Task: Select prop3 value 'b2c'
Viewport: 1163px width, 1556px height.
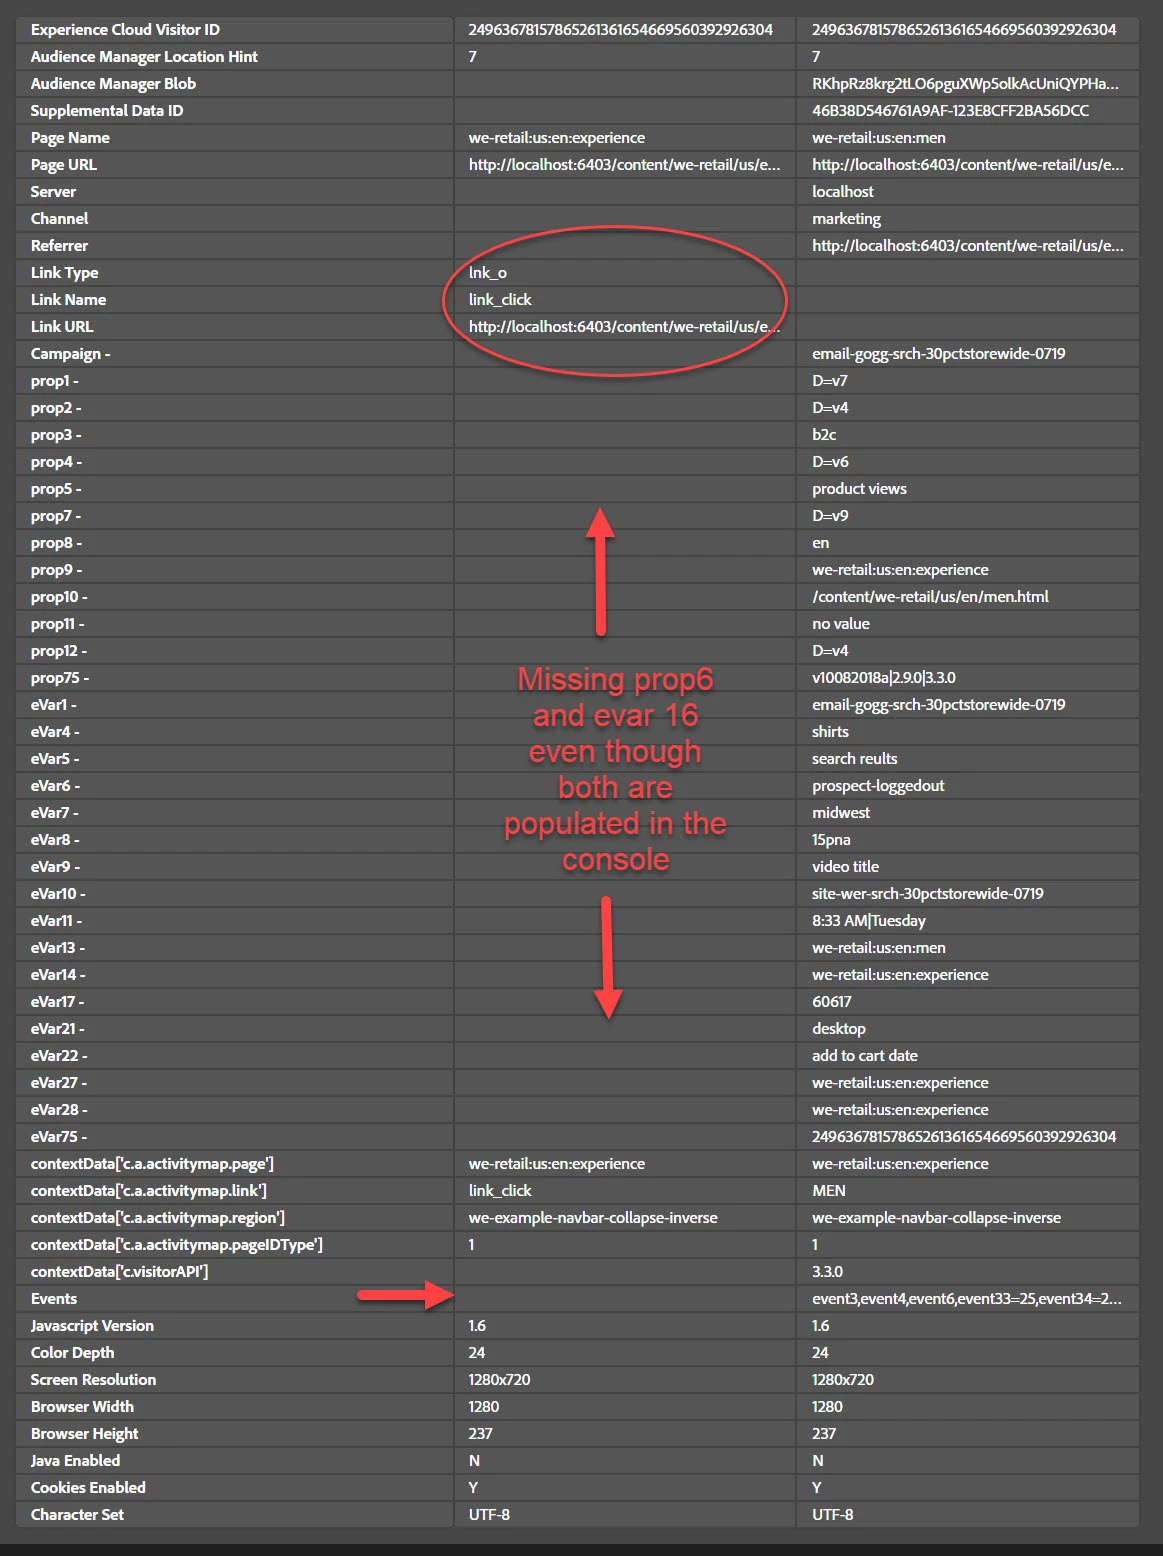Action: [x=824, y=435]
